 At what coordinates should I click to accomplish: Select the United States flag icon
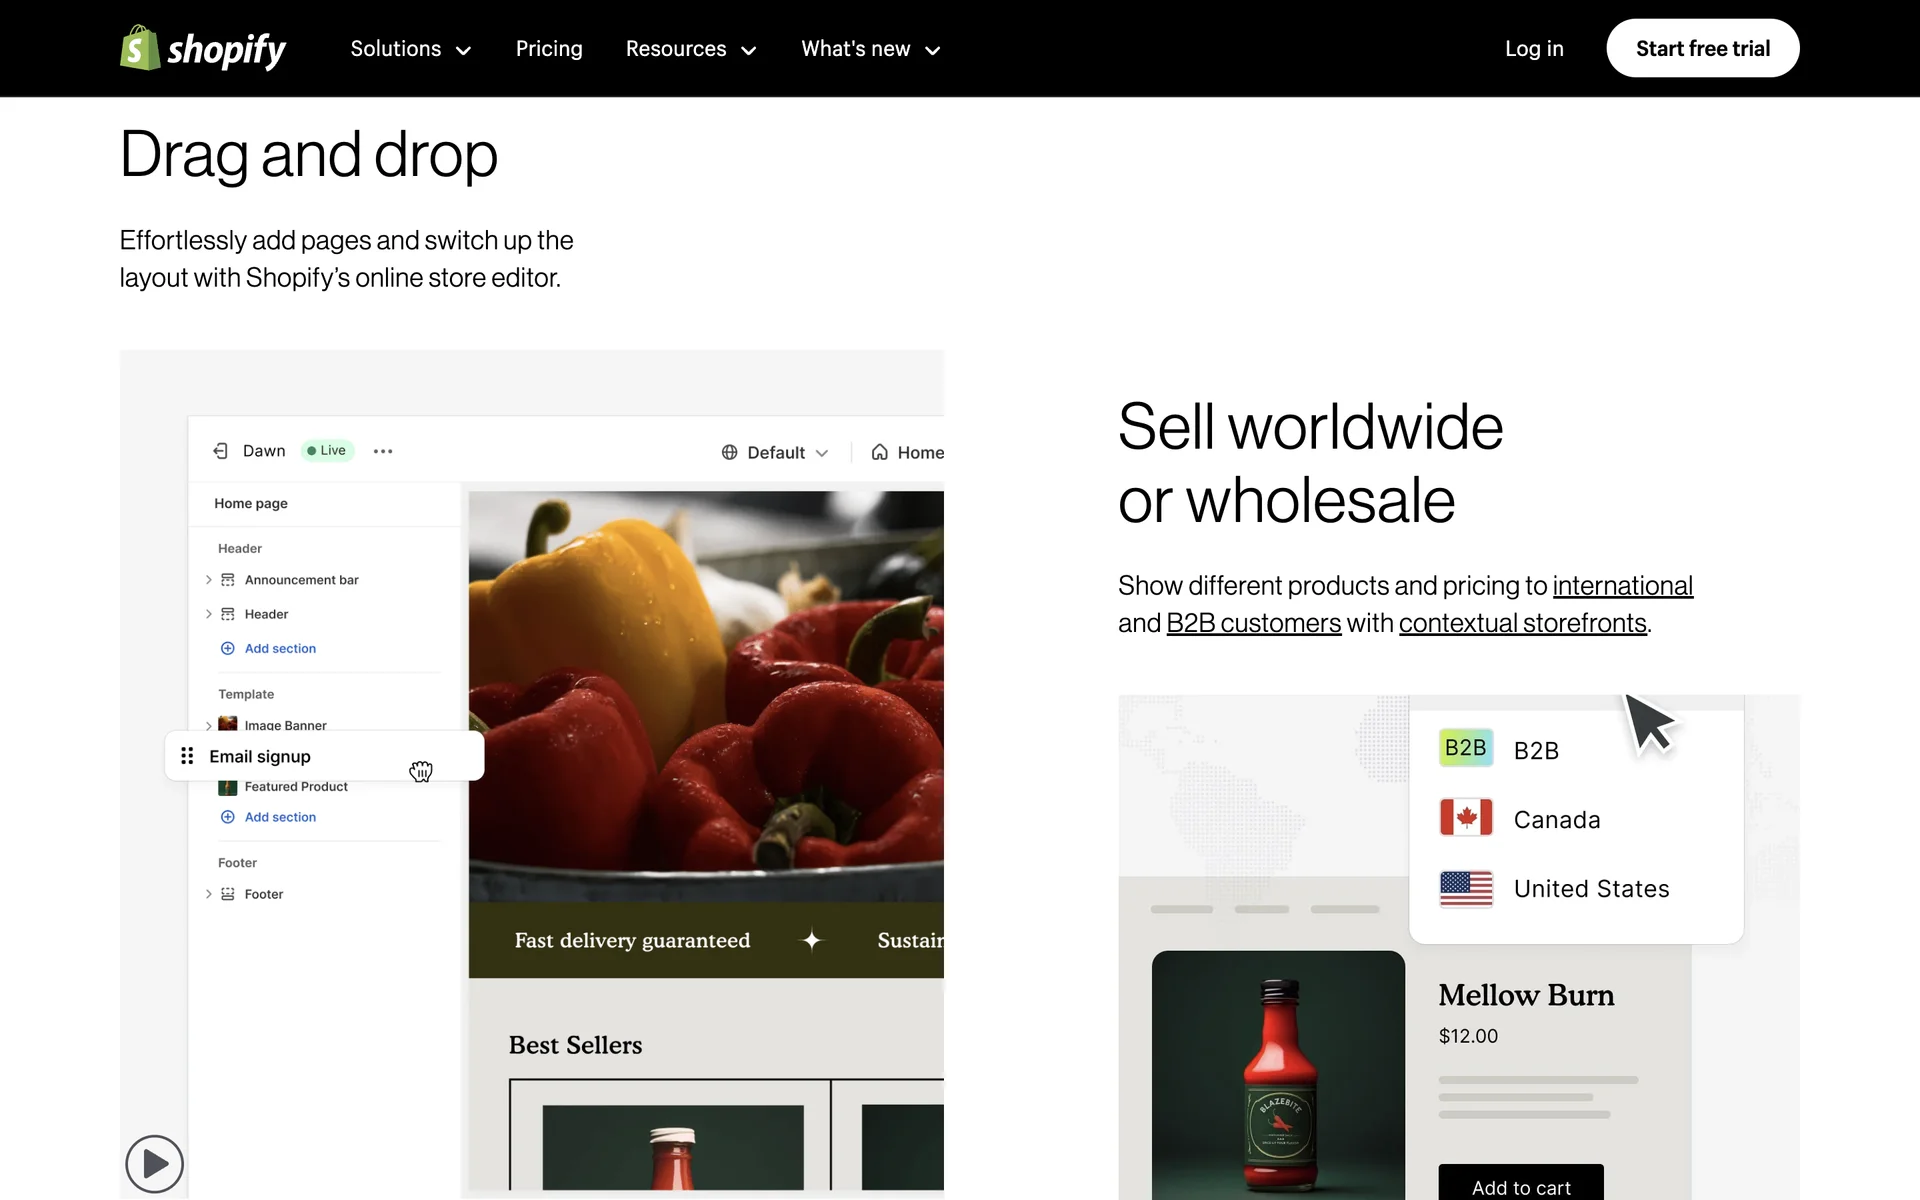click(x=1465, y=888)
